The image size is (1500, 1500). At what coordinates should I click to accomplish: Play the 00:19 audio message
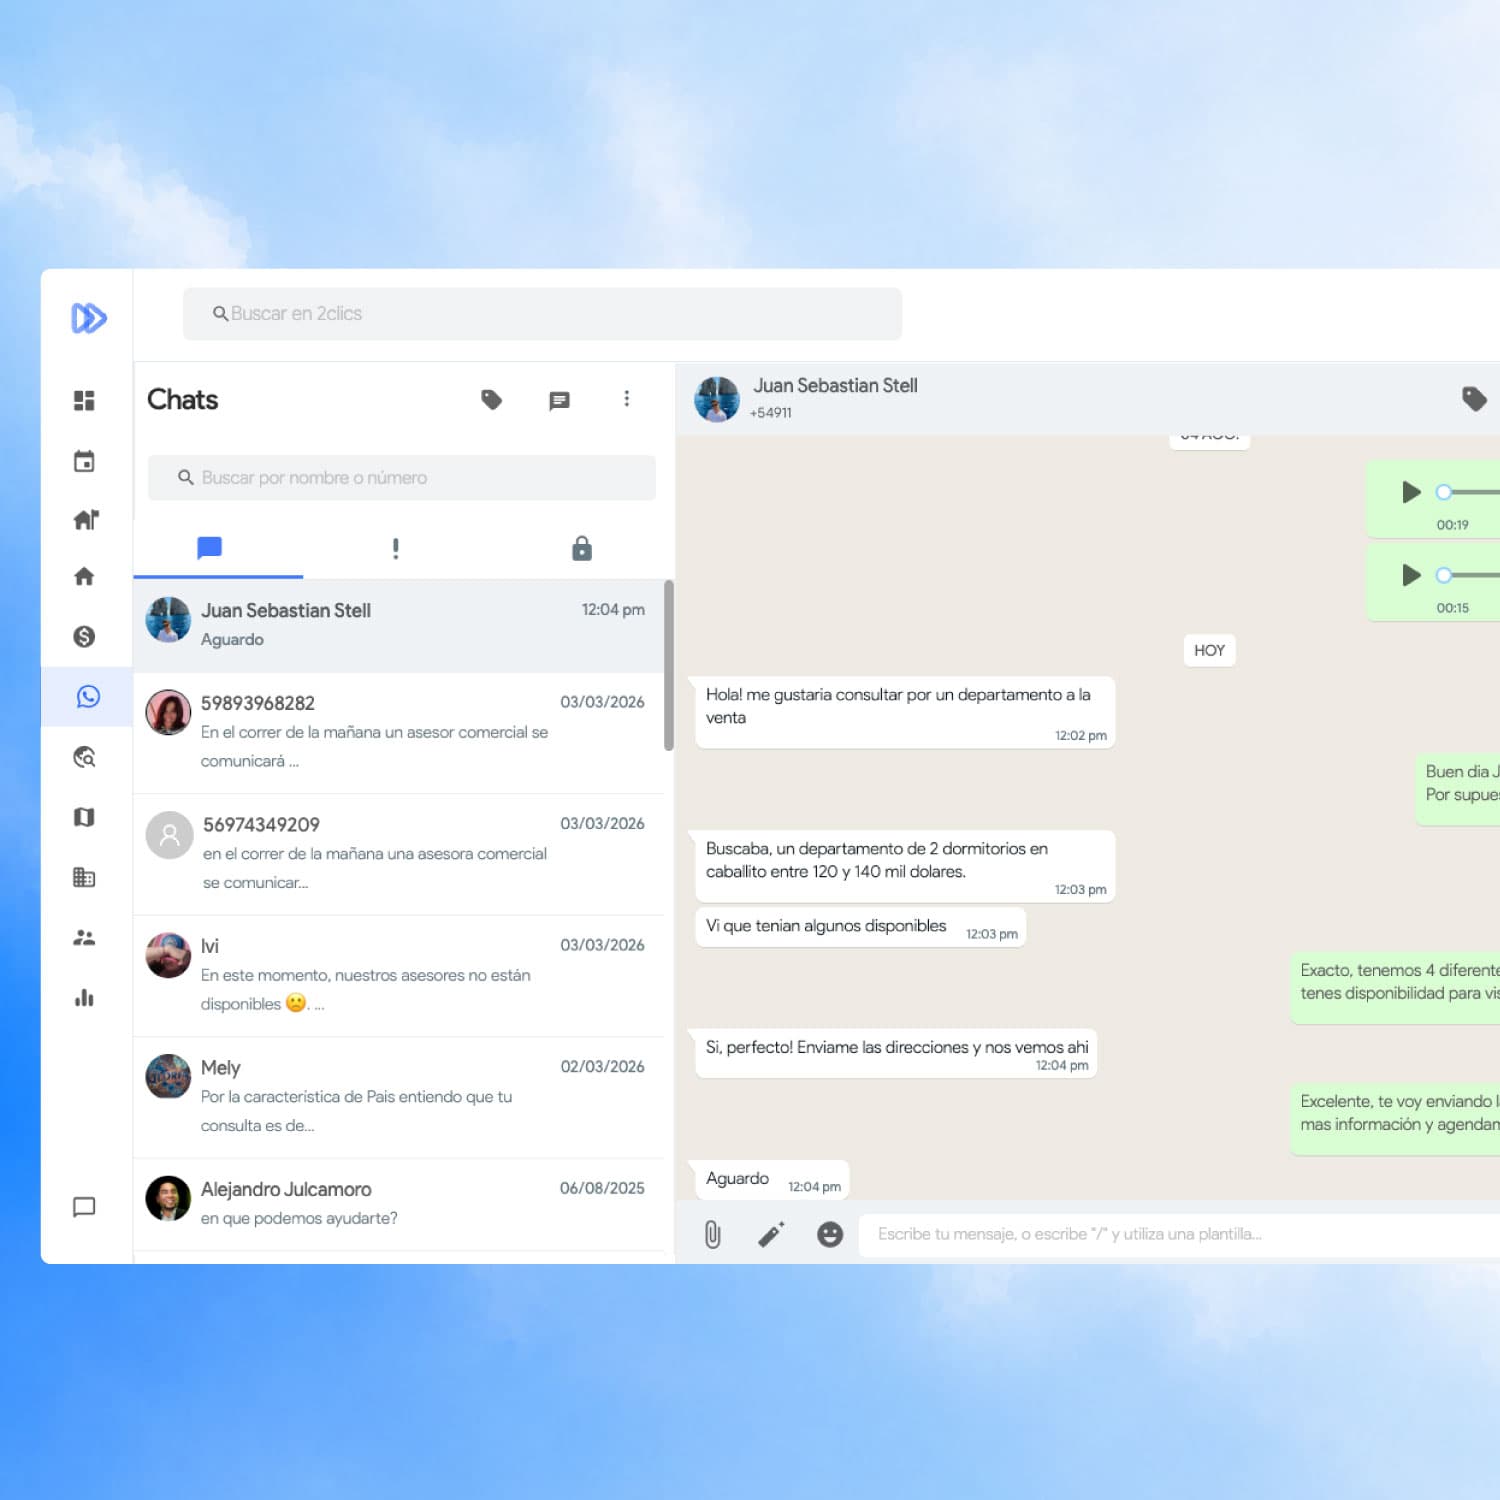1411,492
